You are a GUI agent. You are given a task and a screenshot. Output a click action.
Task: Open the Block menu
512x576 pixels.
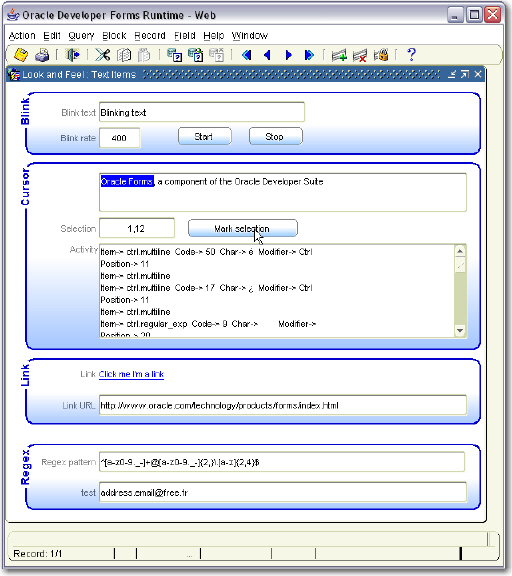pos(114,36)
